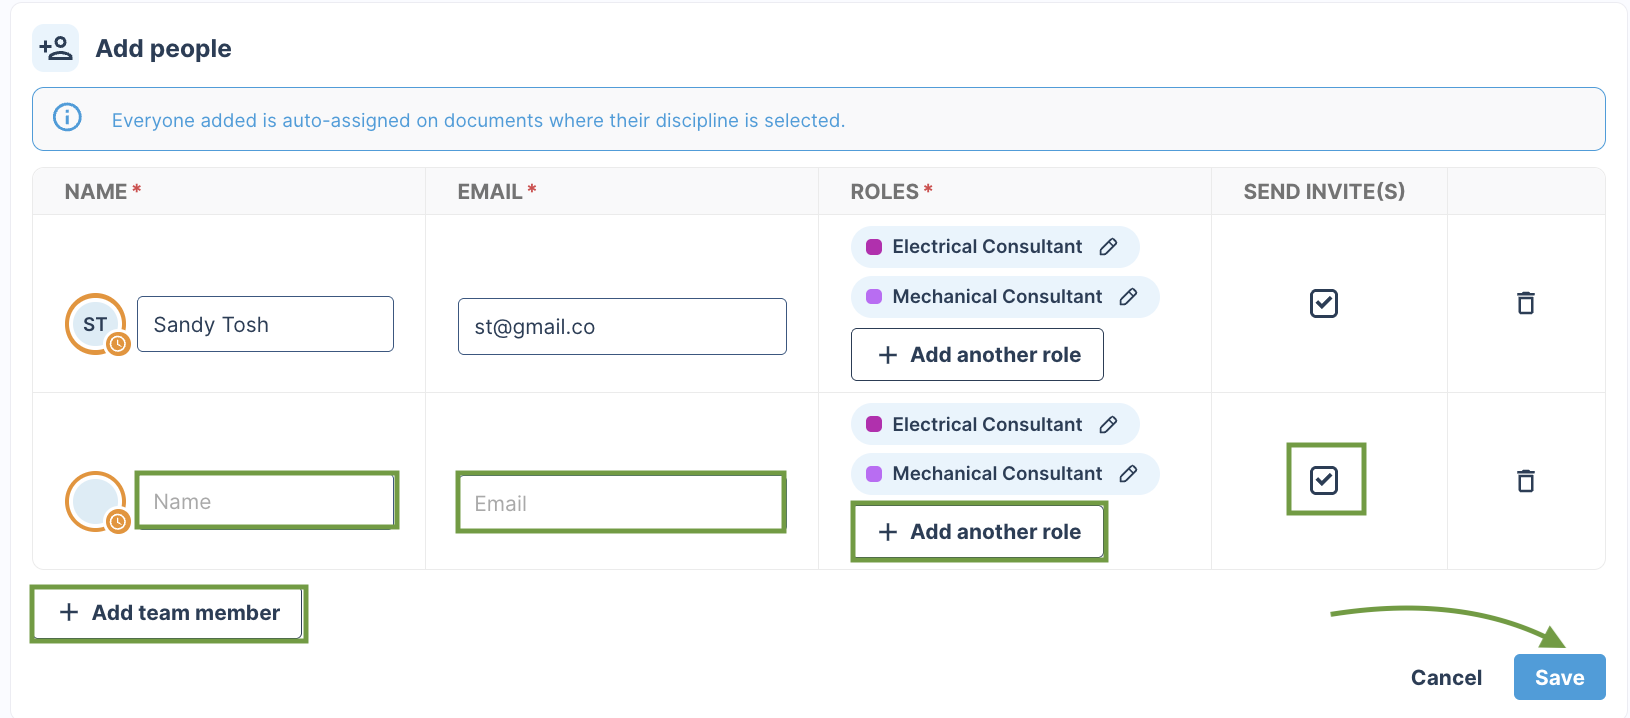Cancel adding people

click(x=1446, y=677)
